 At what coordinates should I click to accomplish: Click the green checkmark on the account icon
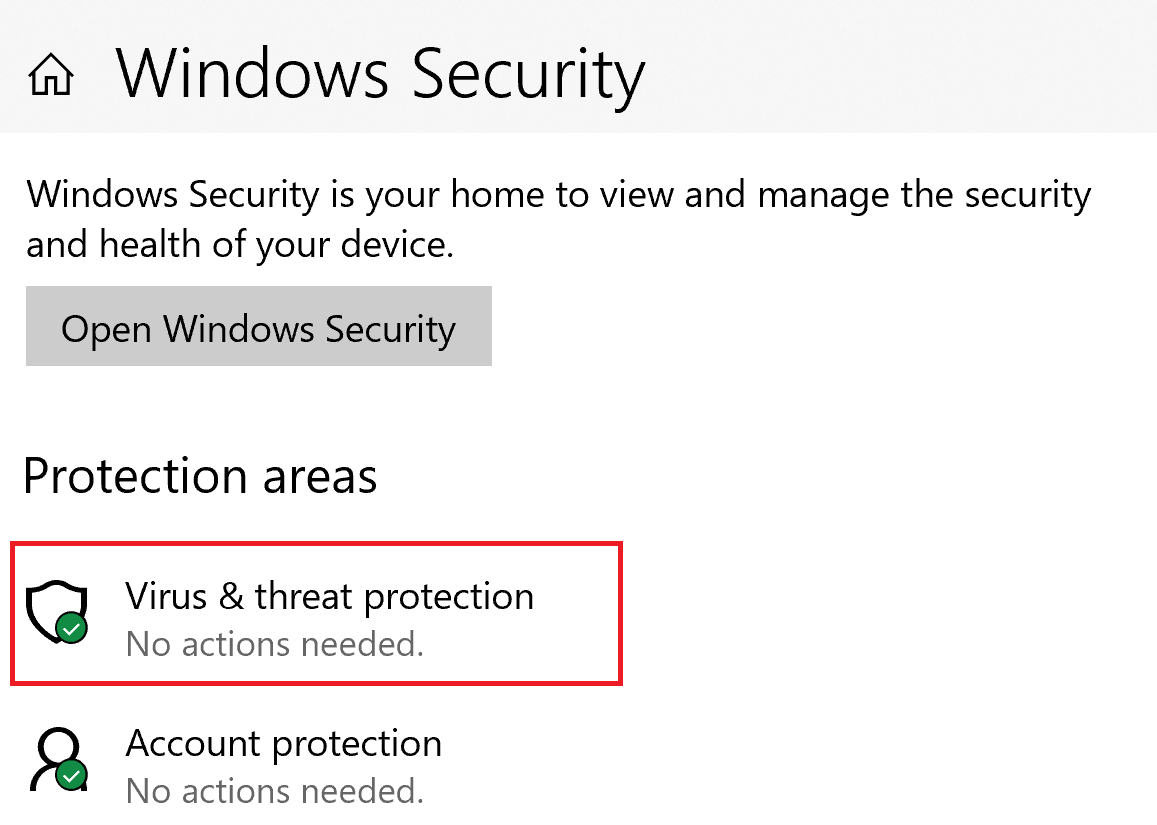71,776
